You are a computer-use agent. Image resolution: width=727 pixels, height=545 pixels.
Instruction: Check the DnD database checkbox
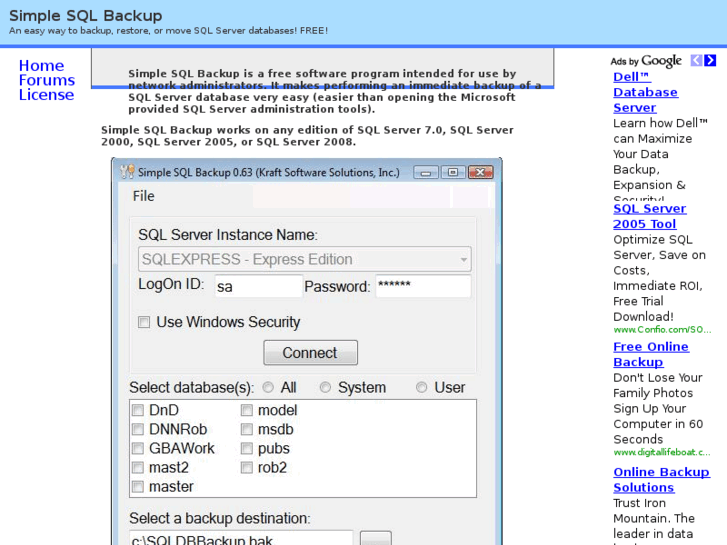point(138,410)
